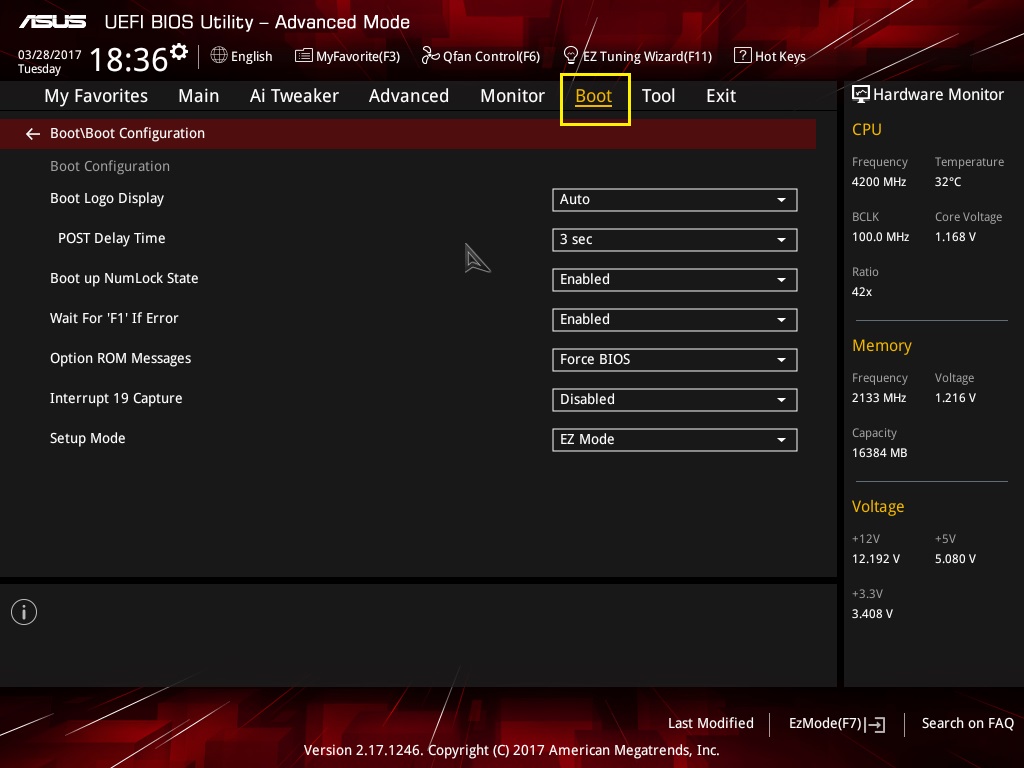Screen dimensions: 1024x768
Task: Select the Boot up NumLock State label
Action: pyautogui.click(x=124, y=278)
